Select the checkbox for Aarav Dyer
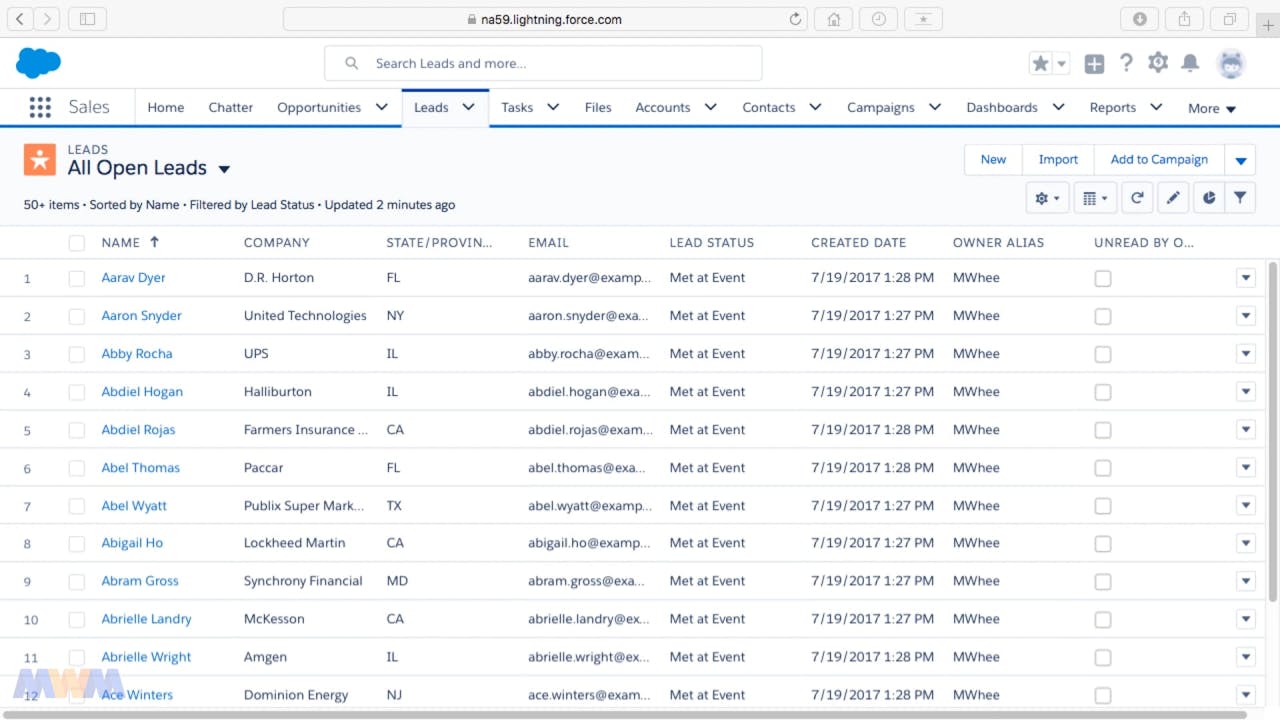Screen dimensions: 1280x720 tap(77, 279)
